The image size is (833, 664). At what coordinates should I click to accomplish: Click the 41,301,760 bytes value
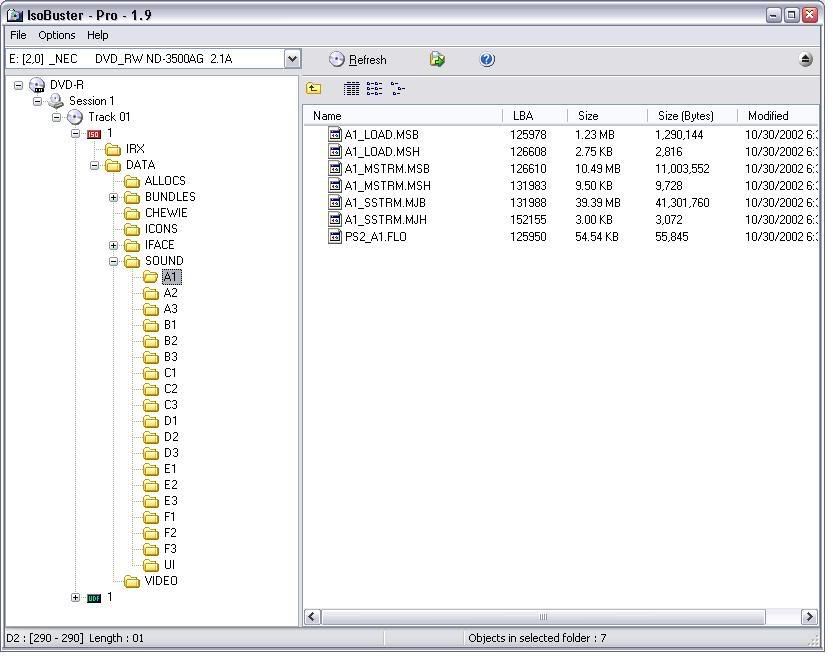click(682, 202)
